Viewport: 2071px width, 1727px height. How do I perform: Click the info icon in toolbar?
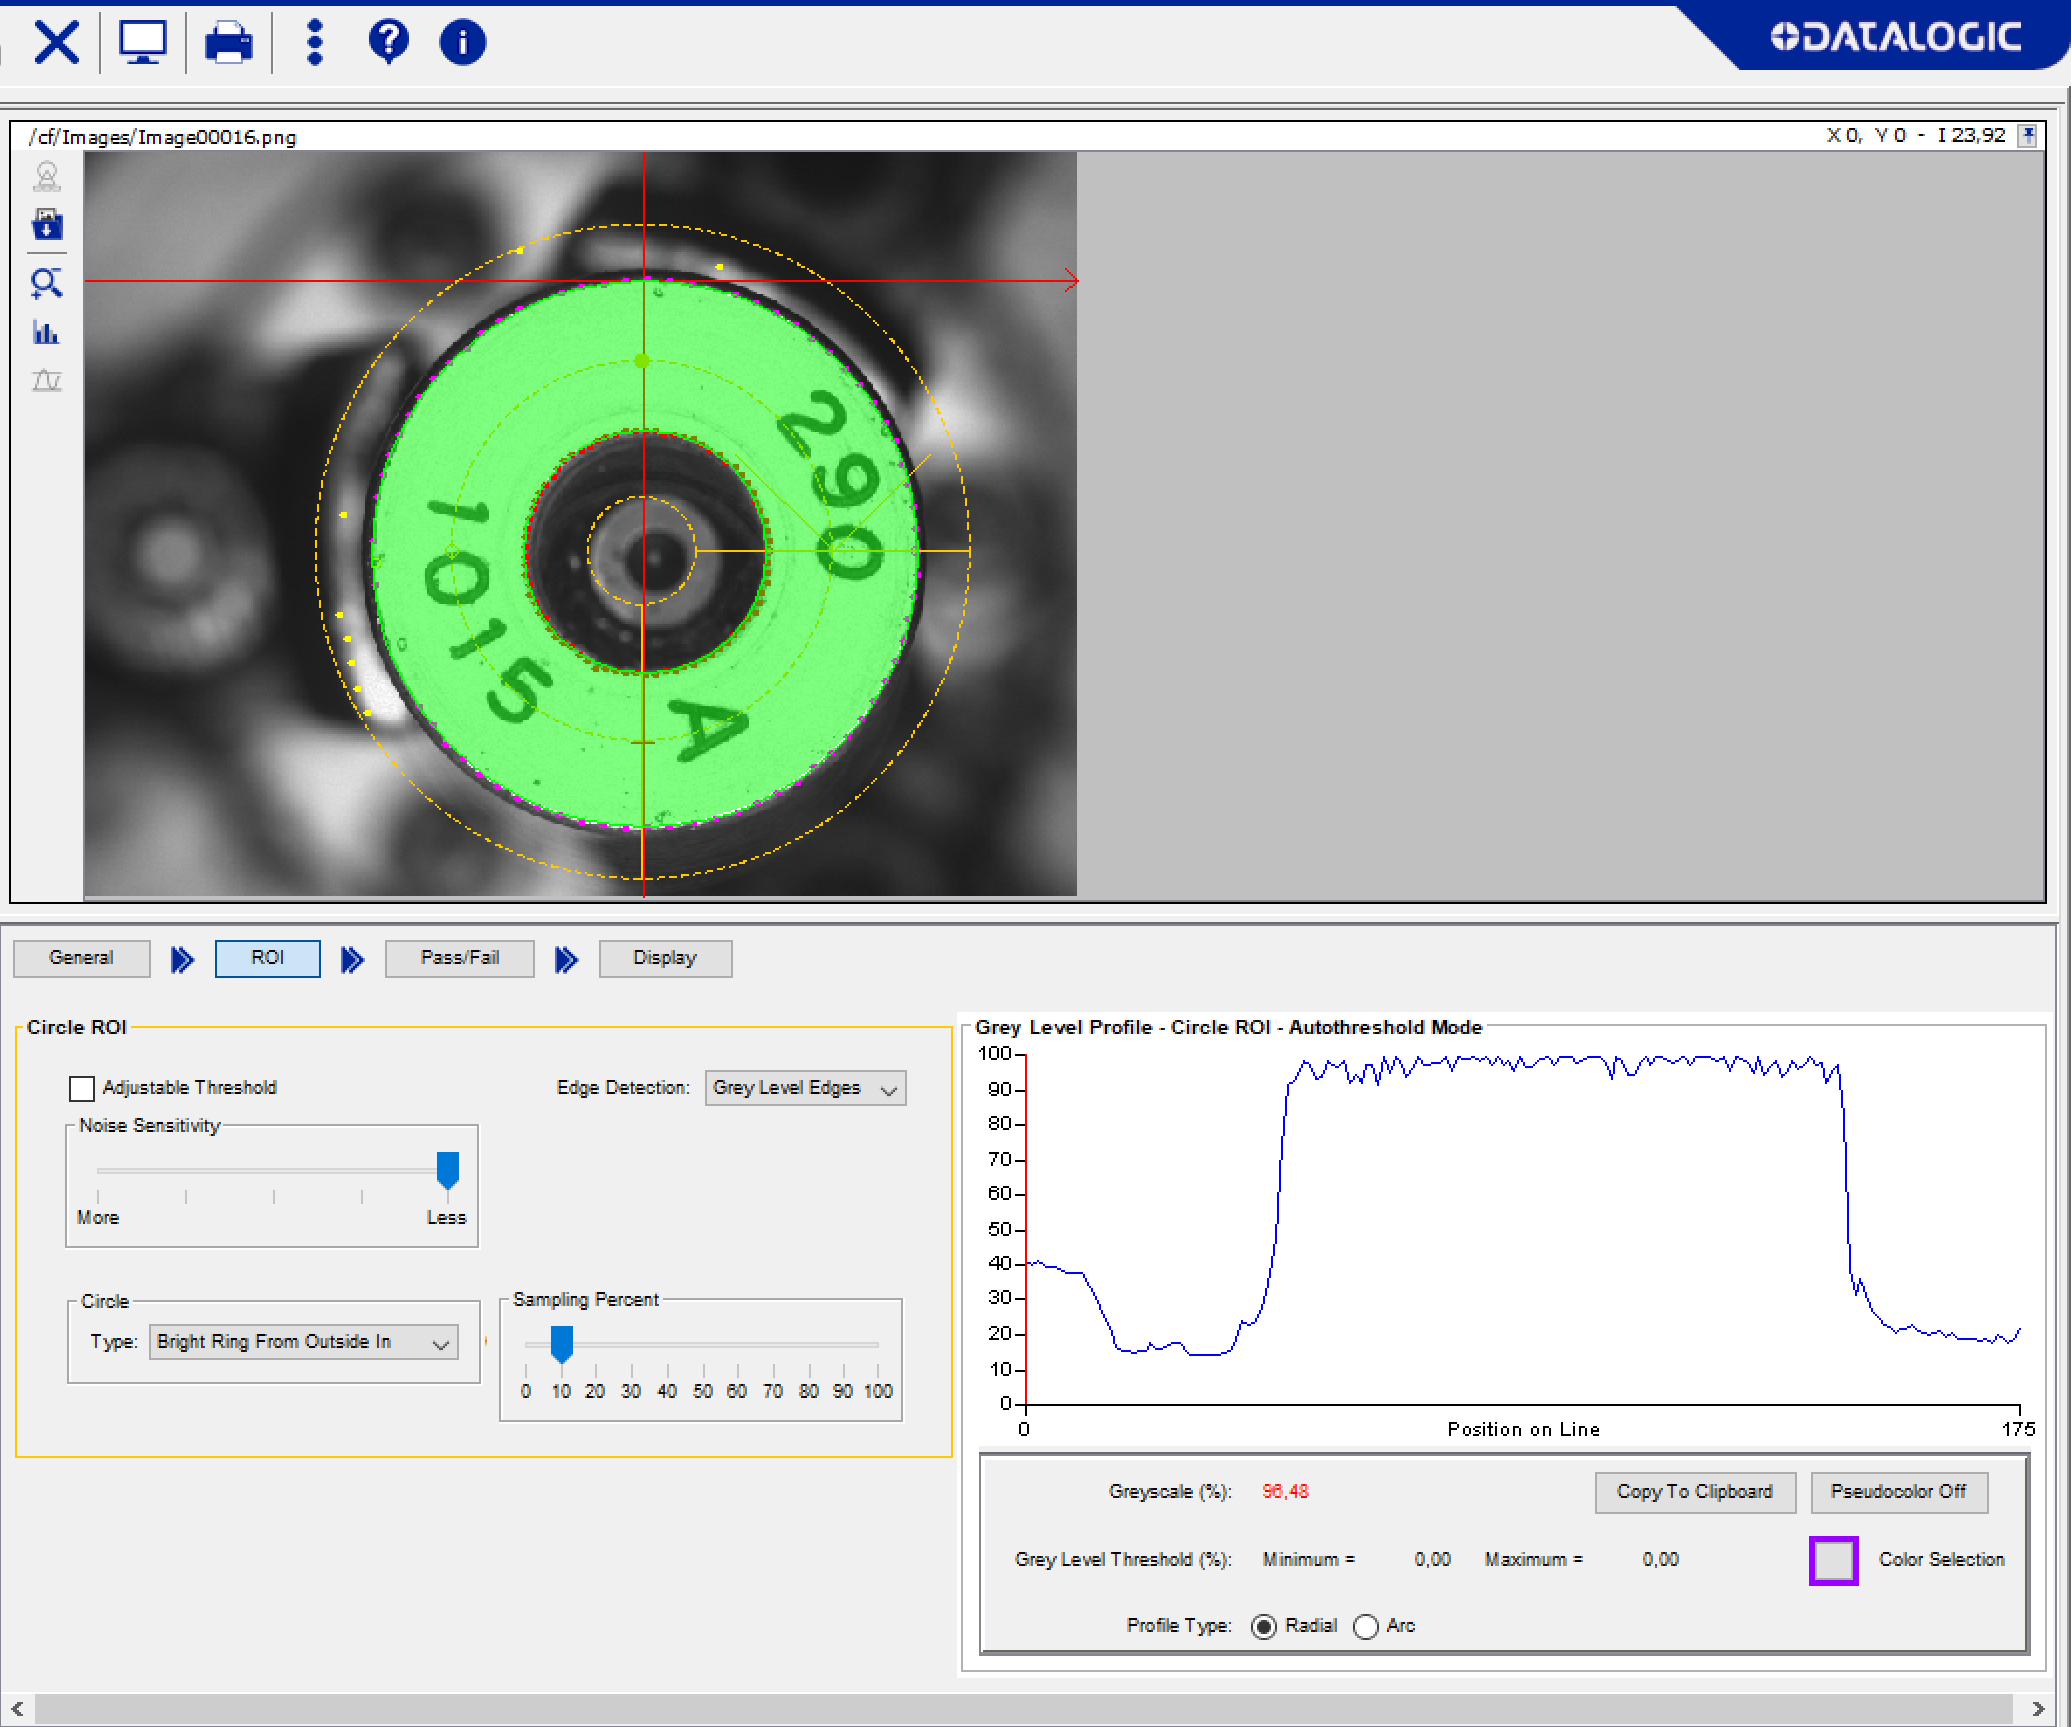click(x=462, y=42)
